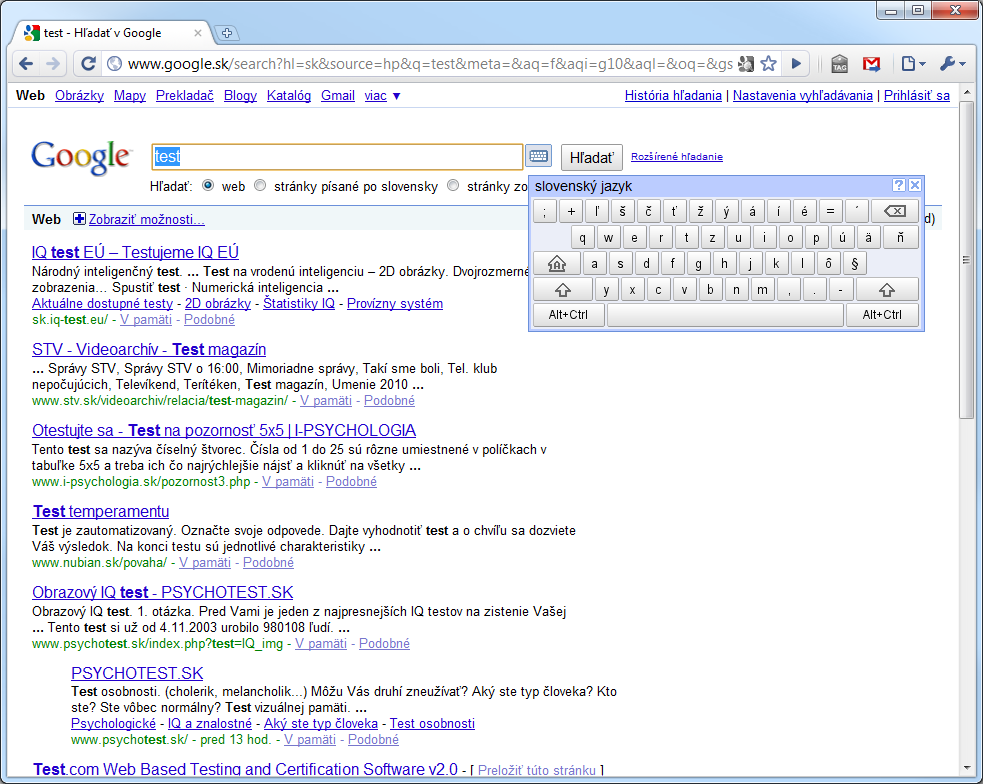The width and height of the screenshot is (983, 784).
Task: Open Katalóg in top navigation
Action: coord(289,96)
